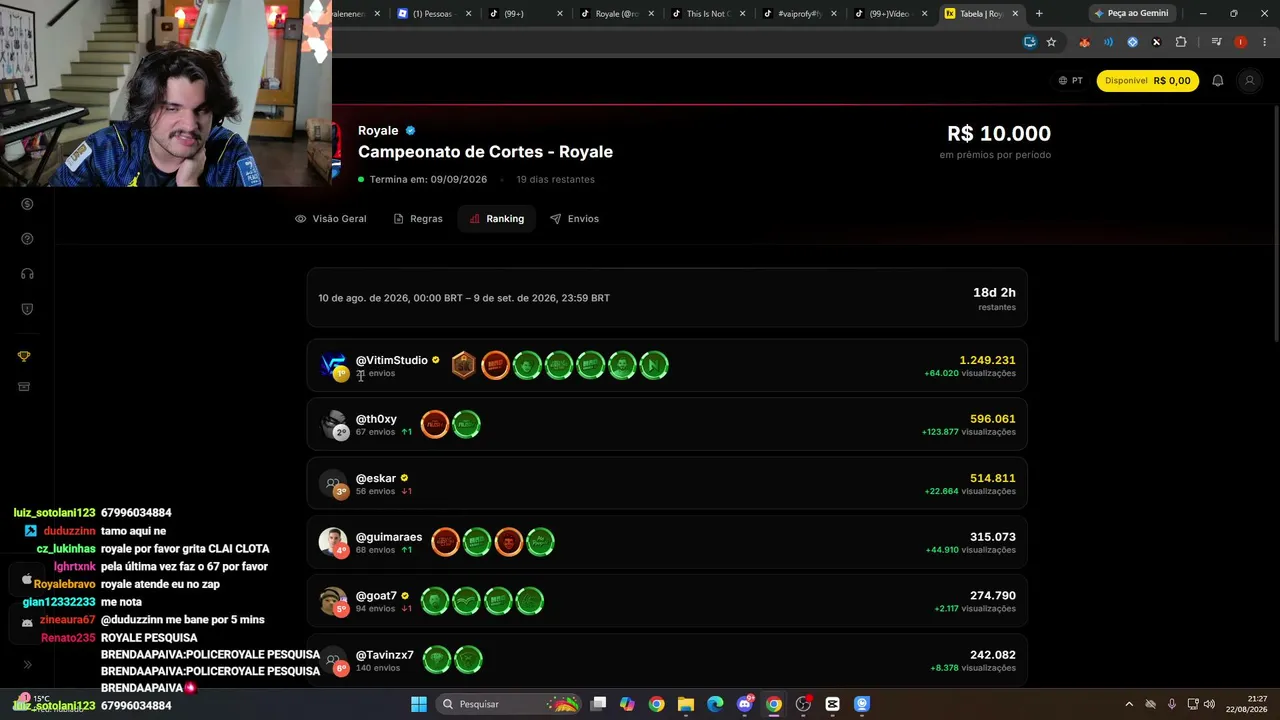Open the Chrome extensions puzzle icon
Screen dimensions: 1280x720
coord(1181,42)
